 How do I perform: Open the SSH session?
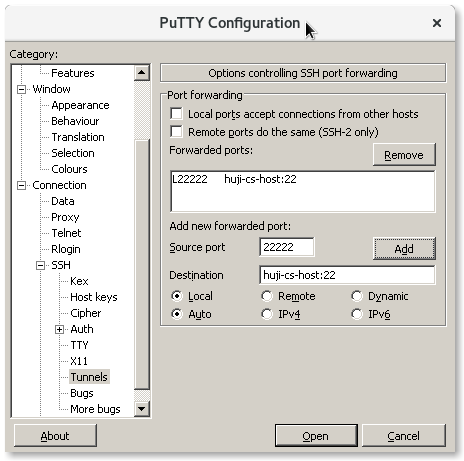coord(316,436)
